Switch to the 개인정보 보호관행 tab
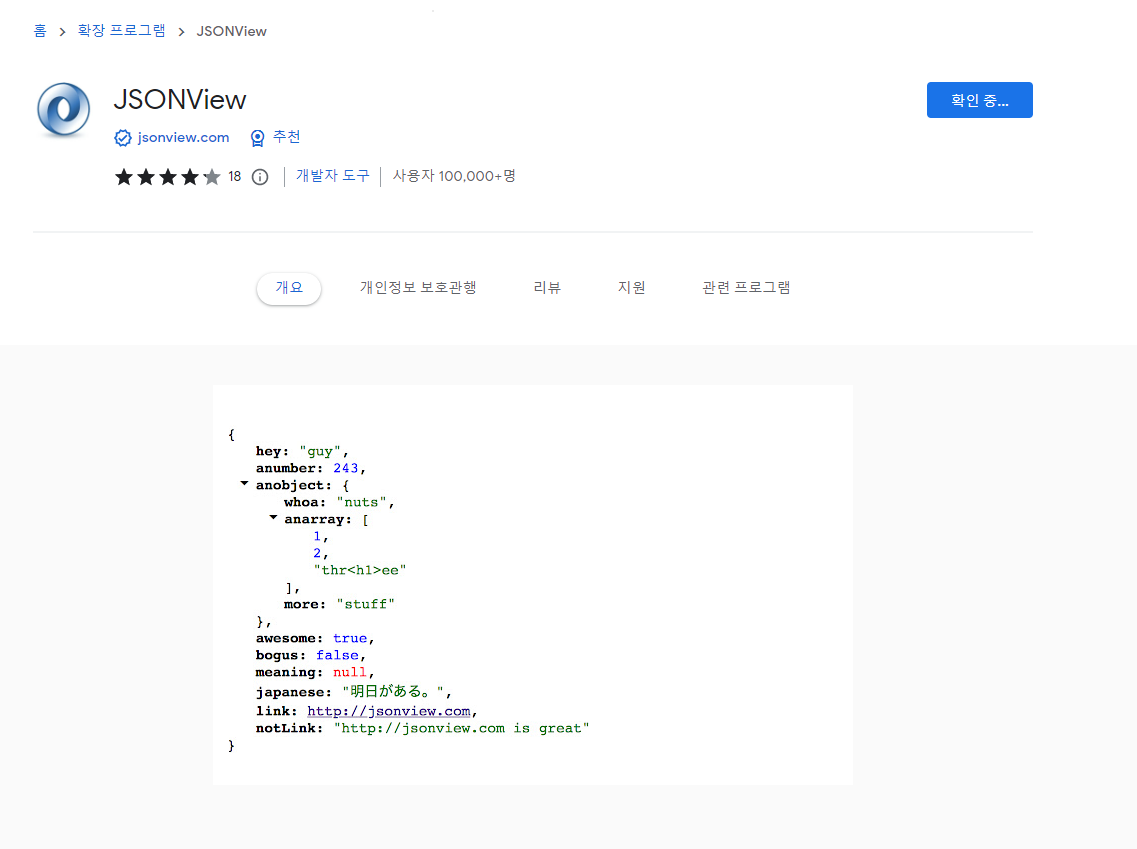 [418, 288]
